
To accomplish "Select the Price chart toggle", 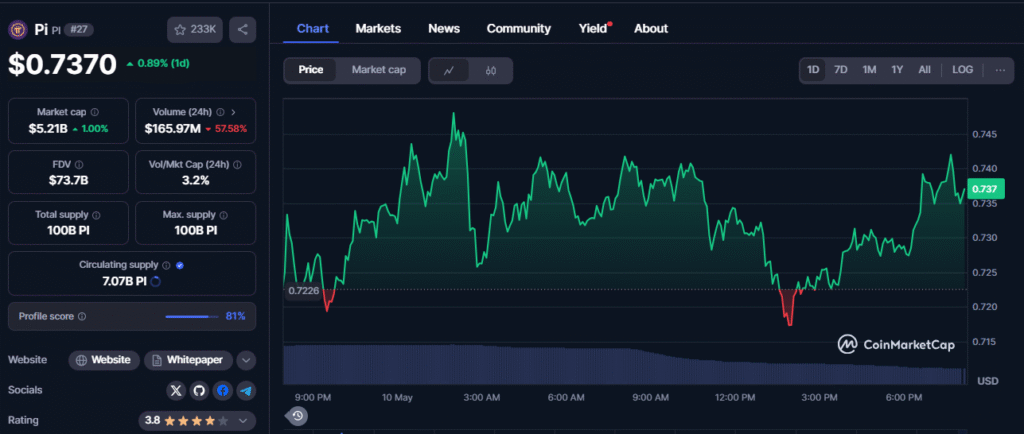I will pos(311,70).
